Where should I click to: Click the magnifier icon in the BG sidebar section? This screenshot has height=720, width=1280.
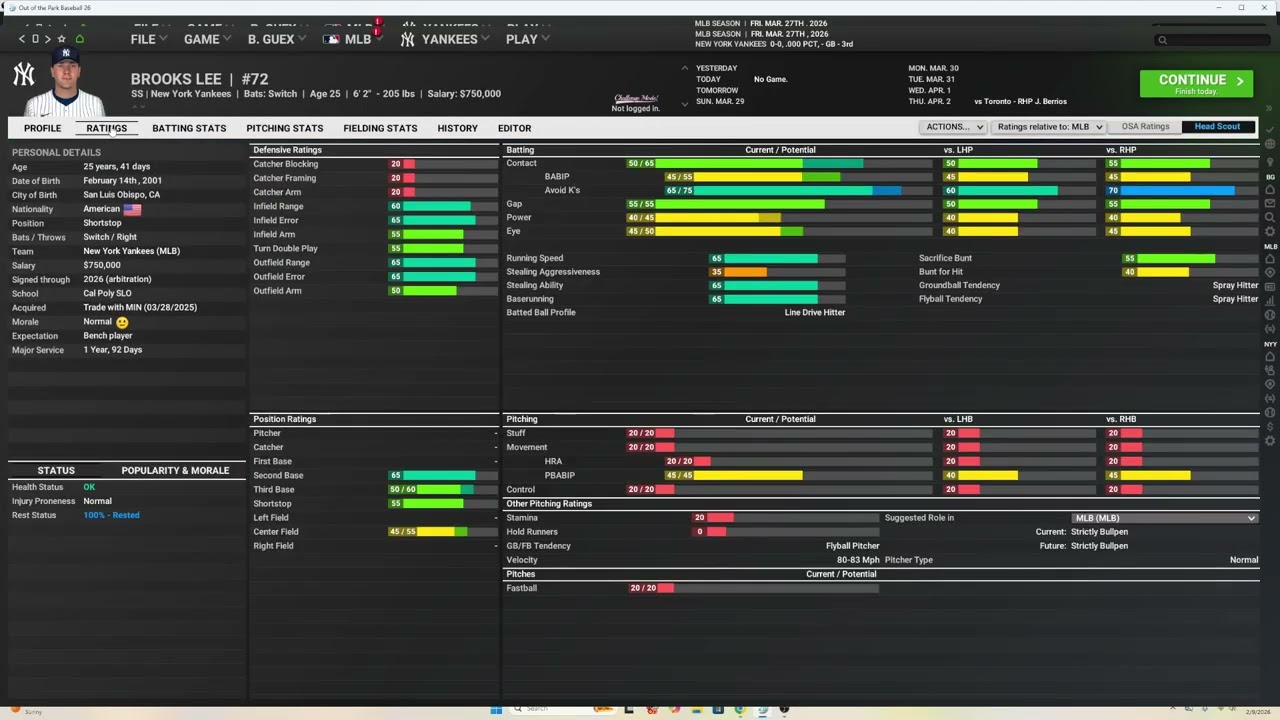[1270, 217]
